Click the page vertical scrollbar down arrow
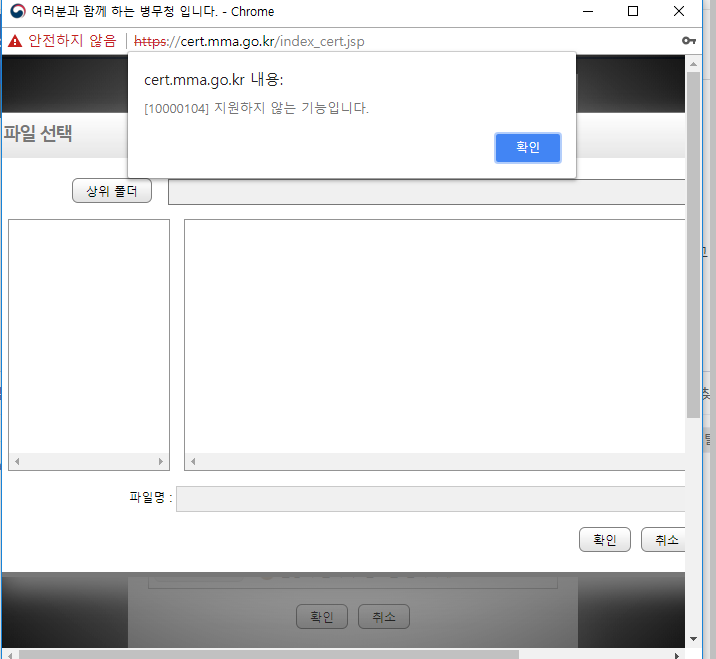 click(694, 638)
